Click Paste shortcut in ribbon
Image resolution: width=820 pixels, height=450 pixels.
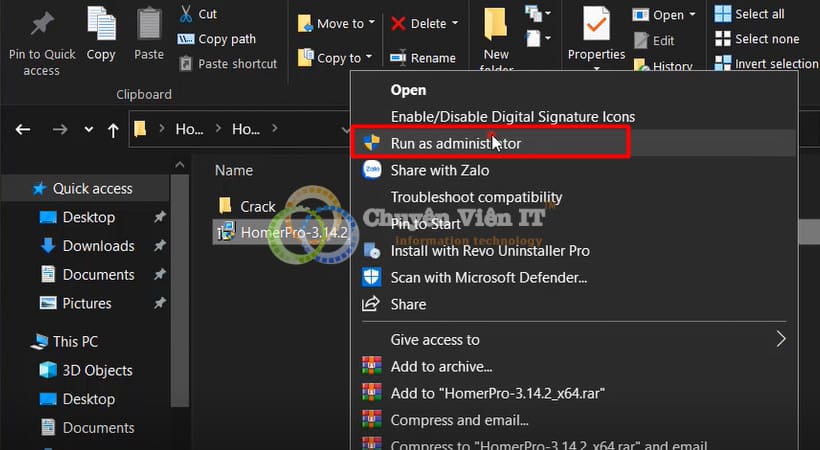coord(227,64)
